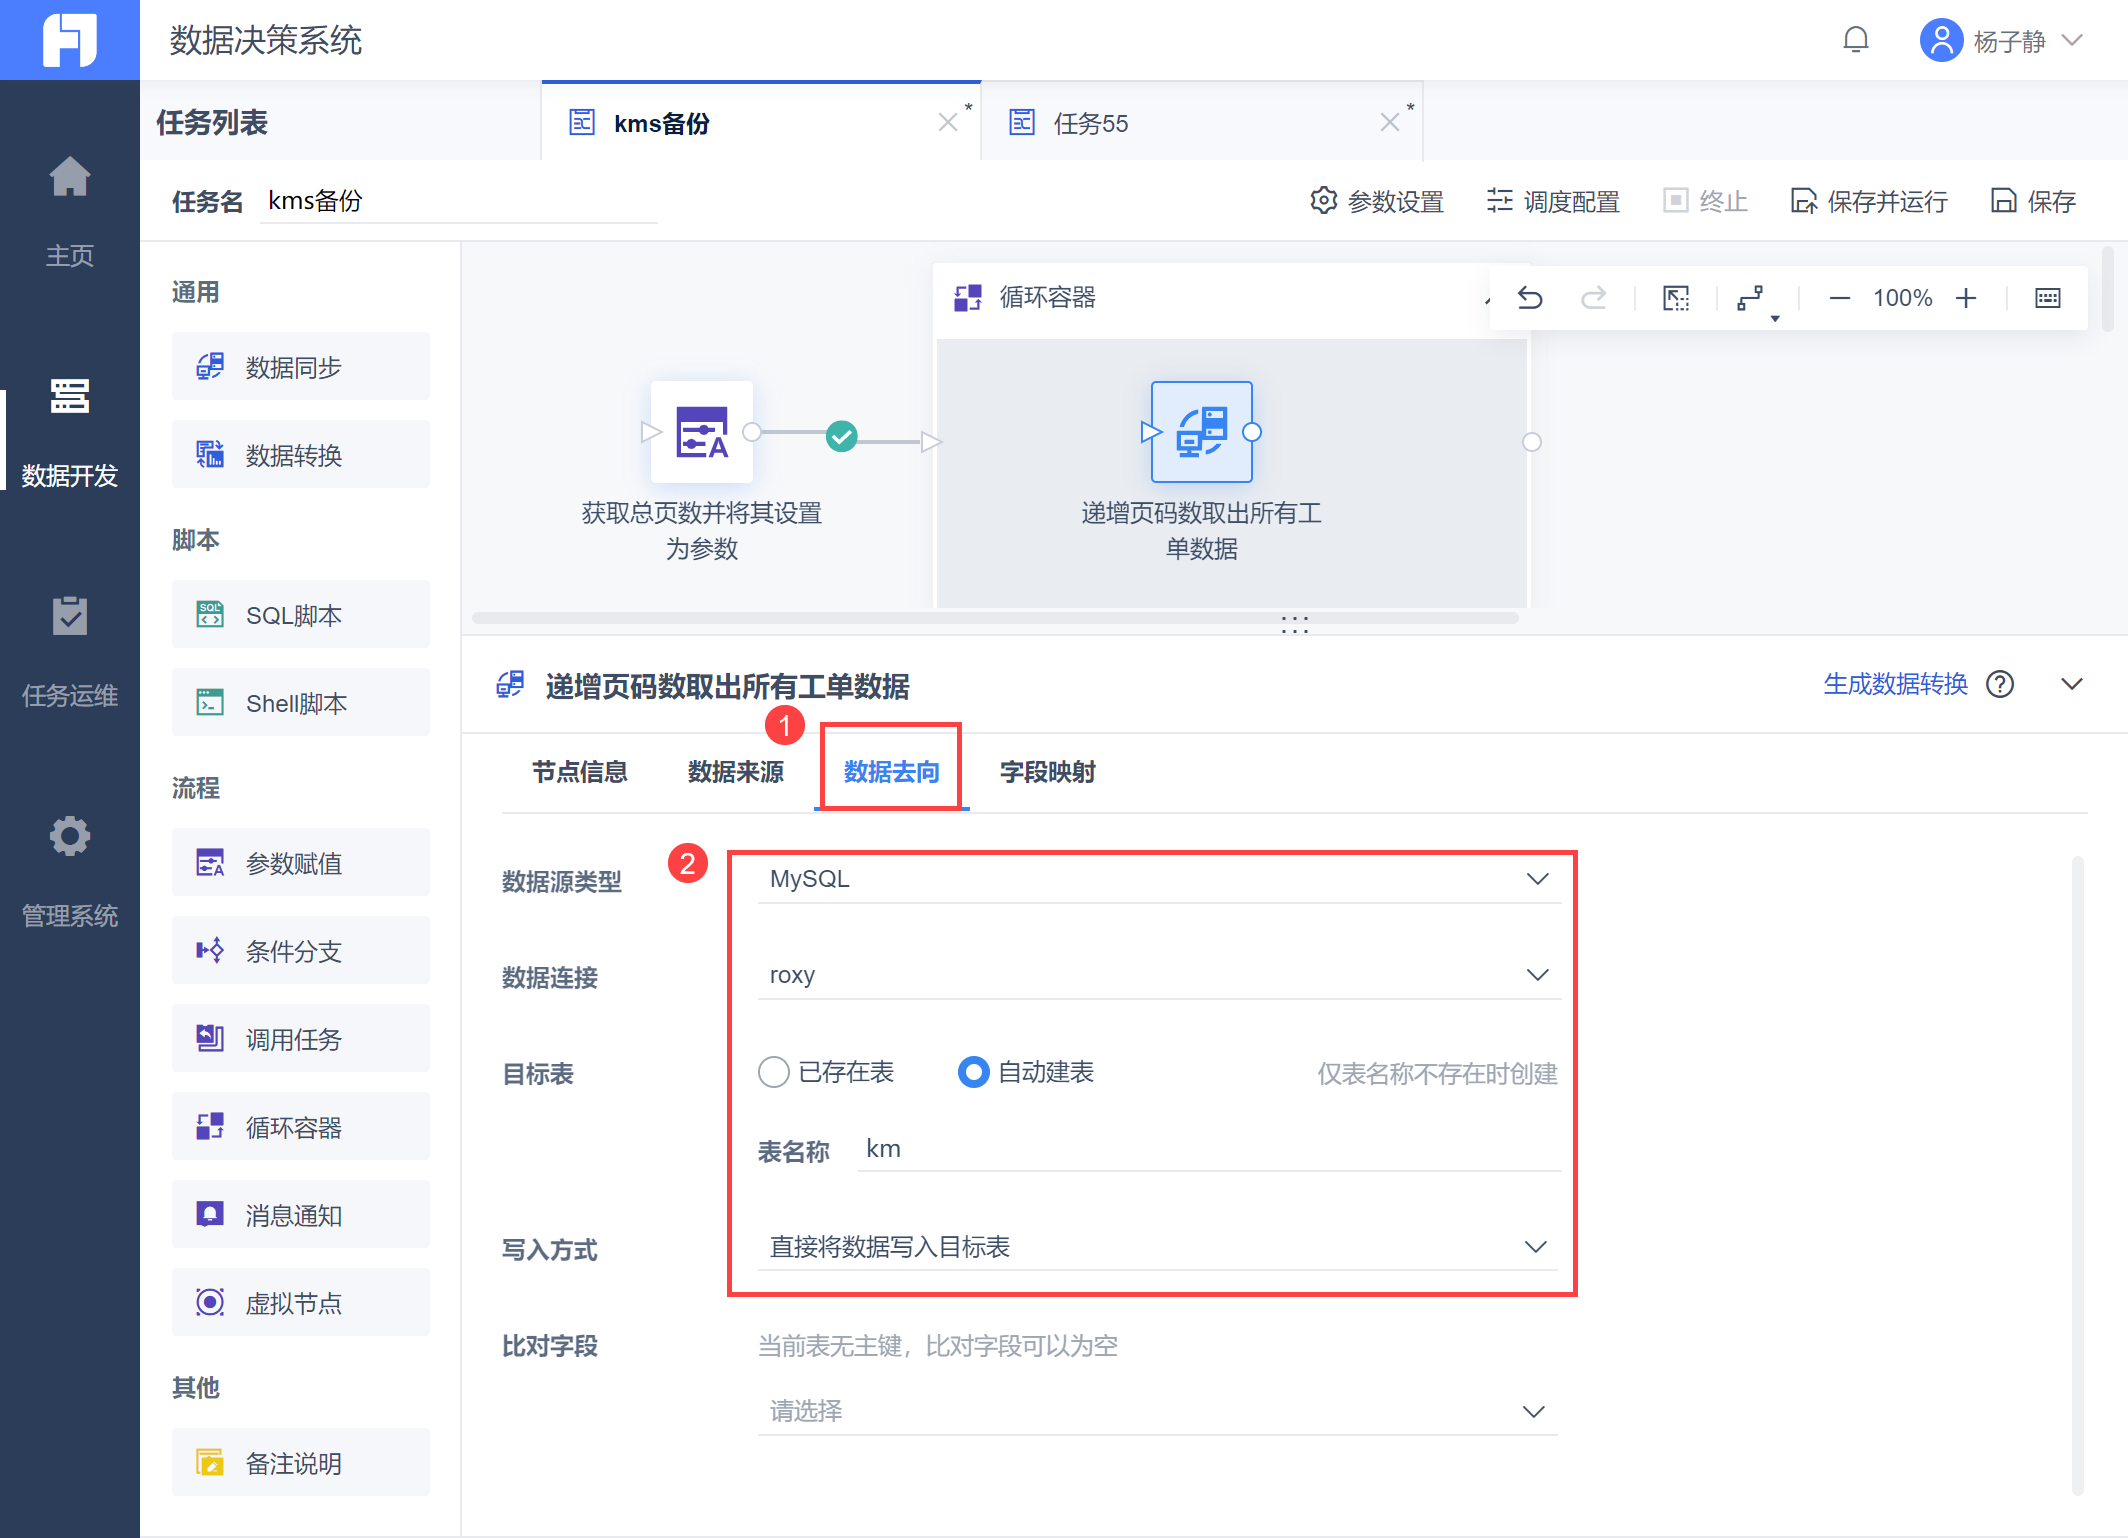Screen dimensions: 2128x1538
Task: Click the undo arrow in canvas toolbar
Action: coord(1530,298)
